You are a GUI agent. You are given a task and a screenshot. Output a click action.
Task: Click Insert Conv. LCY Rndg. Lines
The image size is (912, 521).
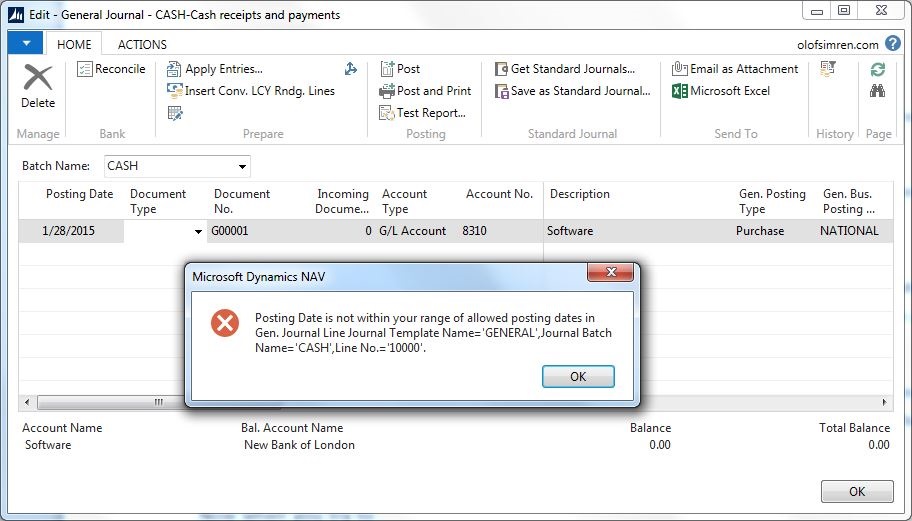coord(251,91)
